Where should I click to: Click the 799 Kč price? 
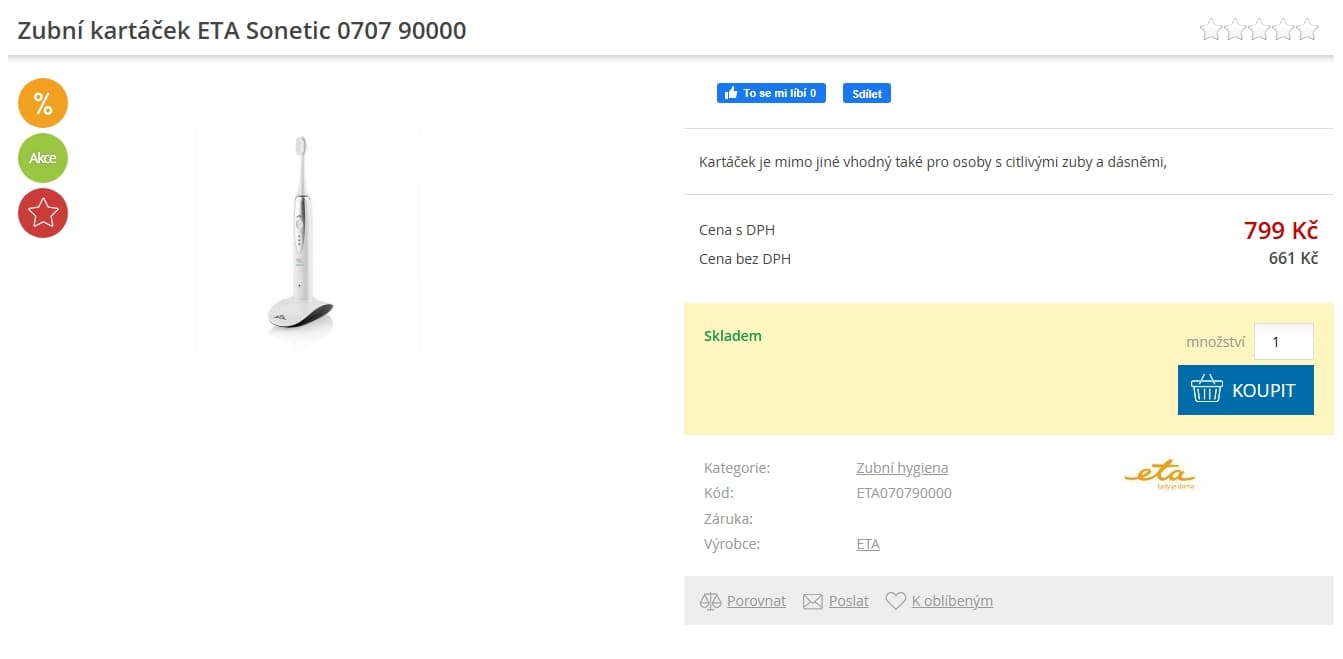point(1281,230)
